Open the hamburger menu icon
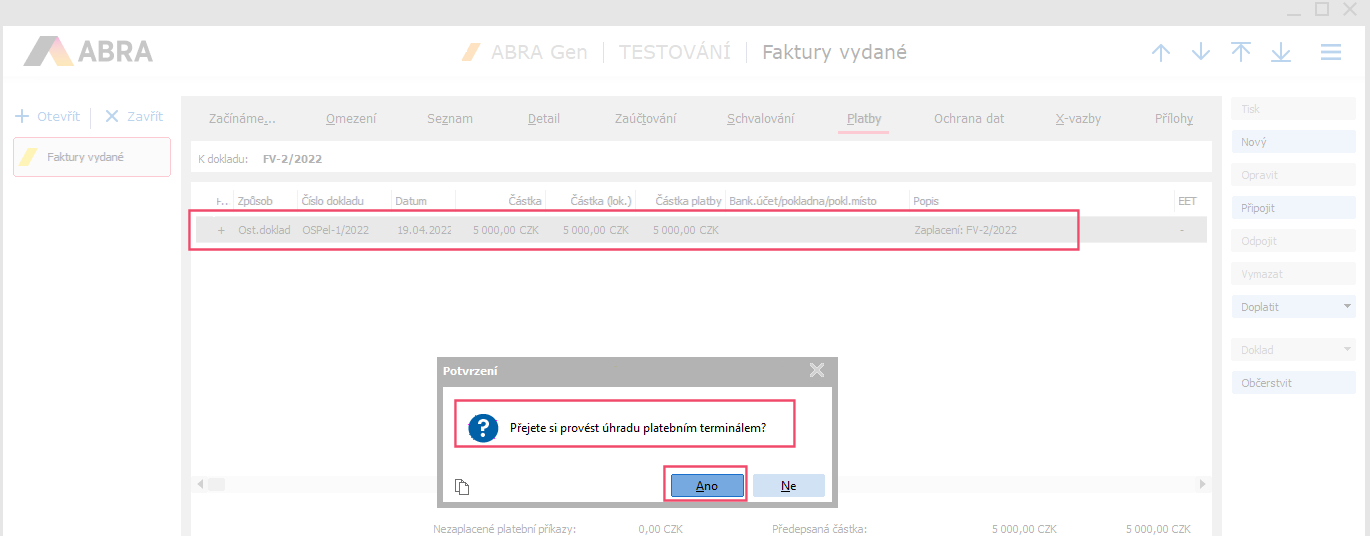Viewport: 1370px width, 536px height. pyautogui.click(x=1330, y=53)
